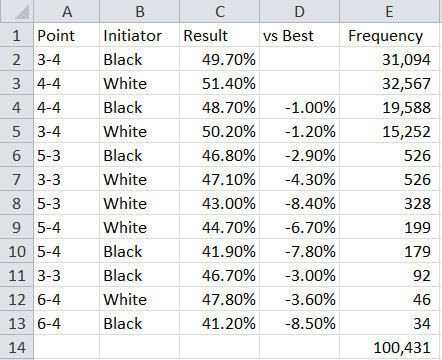Select row 1 header
Viewport: 442px width, 360px height.
[17, 35]
